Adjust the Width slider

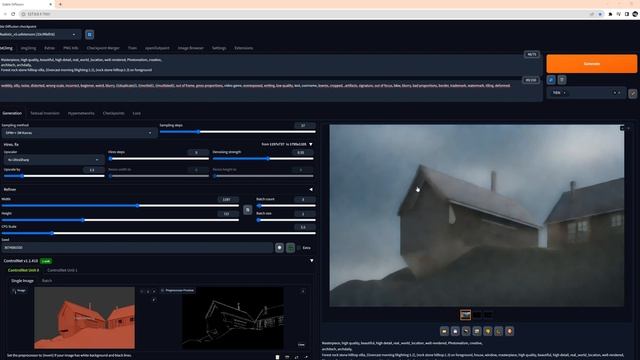tap(120, 206)
